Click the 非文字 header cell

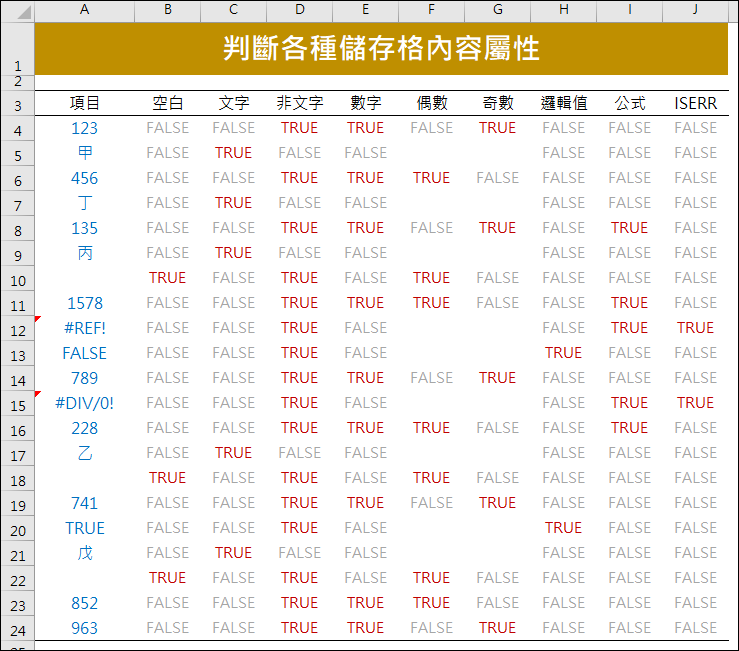tap(299, 103)
